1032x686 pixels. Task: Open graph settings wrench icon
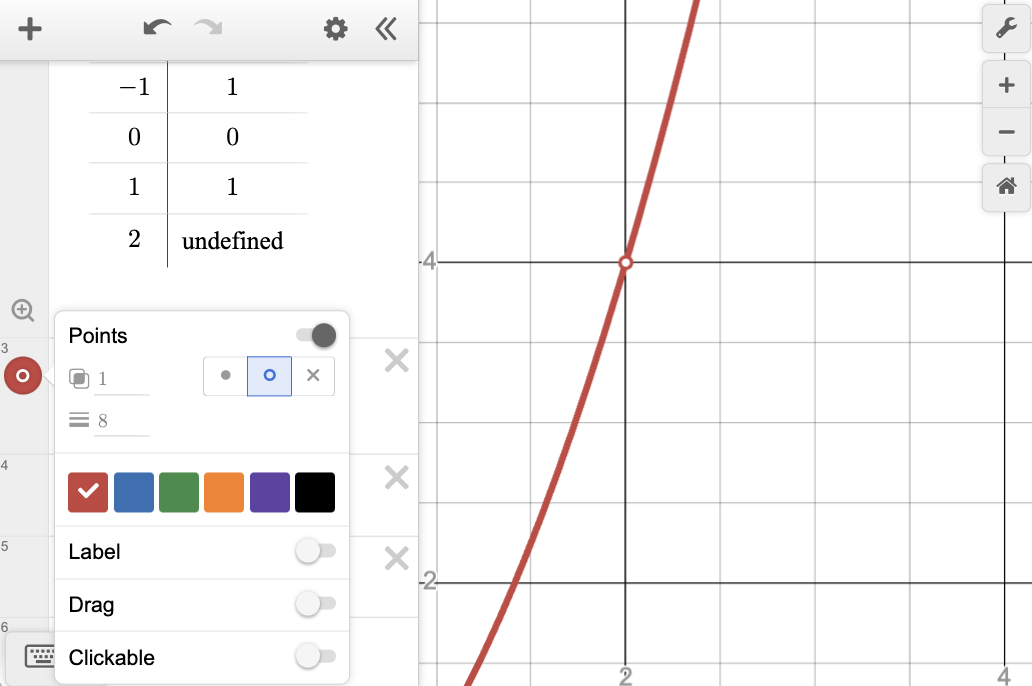(1006, 30)
